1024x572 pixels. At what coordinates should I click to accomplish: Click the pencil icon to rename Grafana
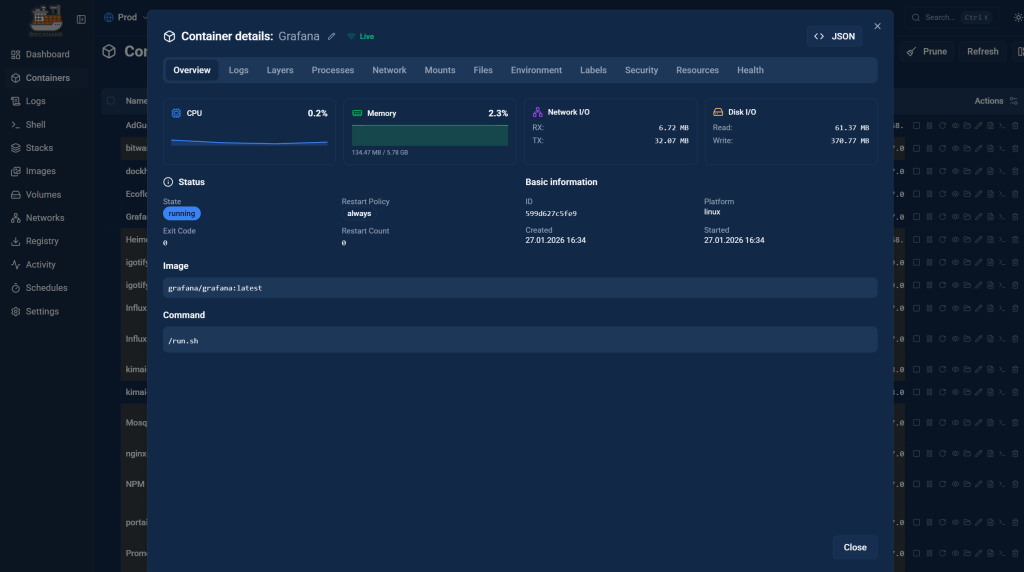(x=332, y=36)
